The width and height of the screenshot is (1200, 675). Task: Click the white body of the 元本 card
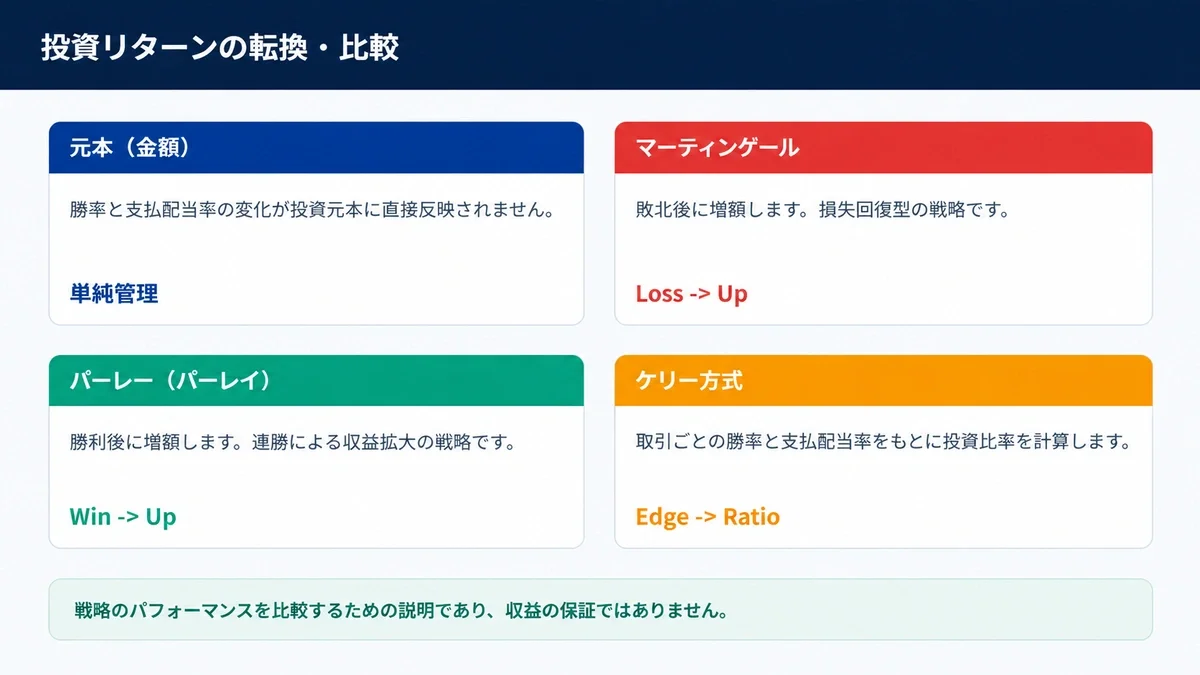316,250
